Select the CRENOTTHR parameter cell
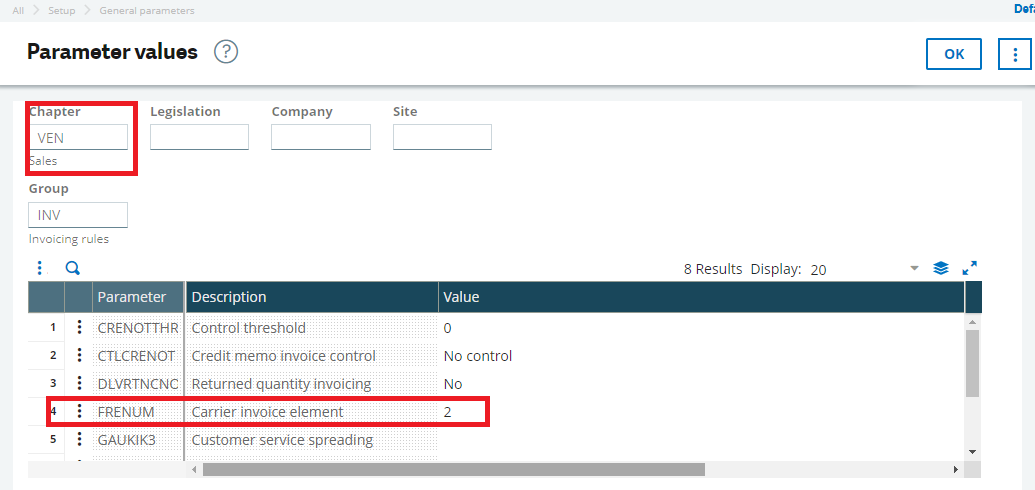This screenshot has height=490, width=1035. [x=139, y=327]
